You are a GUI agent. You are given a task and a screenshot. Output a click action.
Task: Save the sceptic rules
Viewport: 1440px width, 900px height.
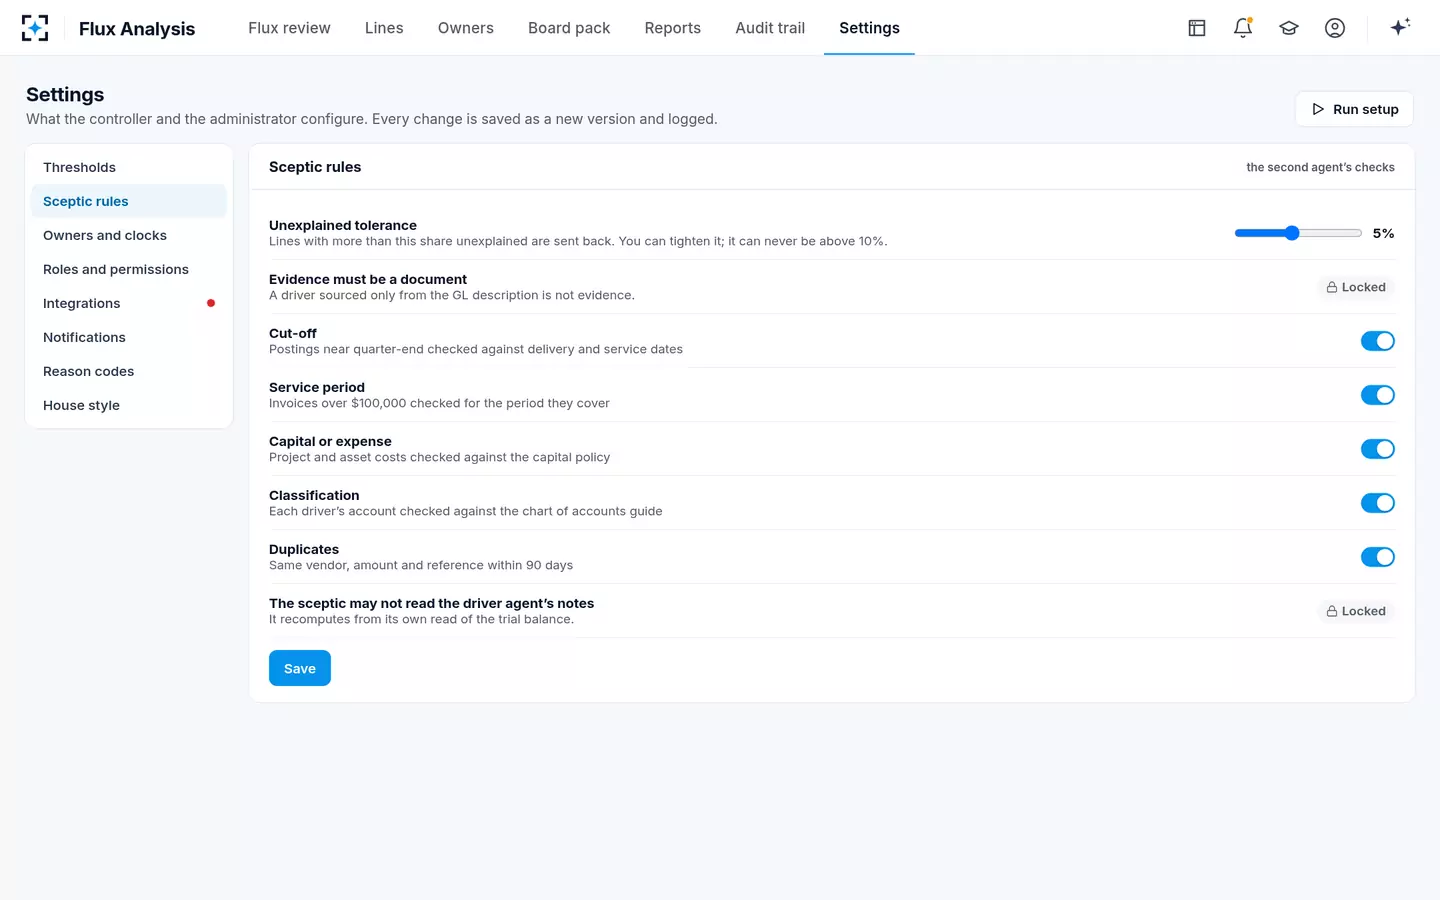click(x=300, y=668)
